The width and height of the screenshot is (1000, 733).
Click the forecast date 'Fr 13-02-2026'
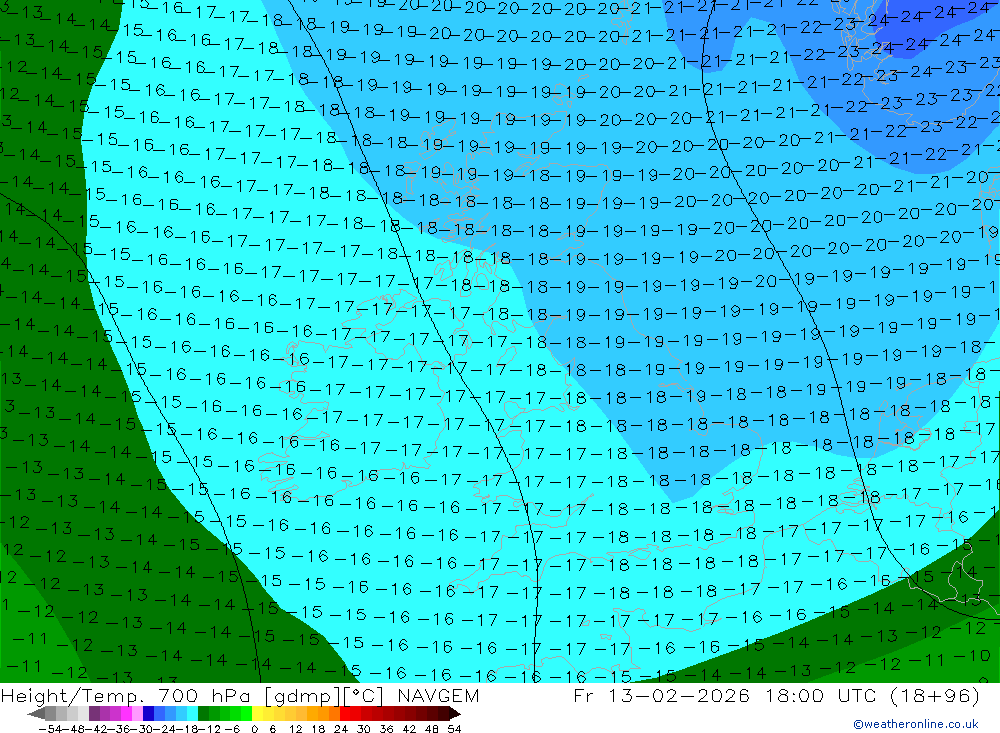click(x=662, y=695)
